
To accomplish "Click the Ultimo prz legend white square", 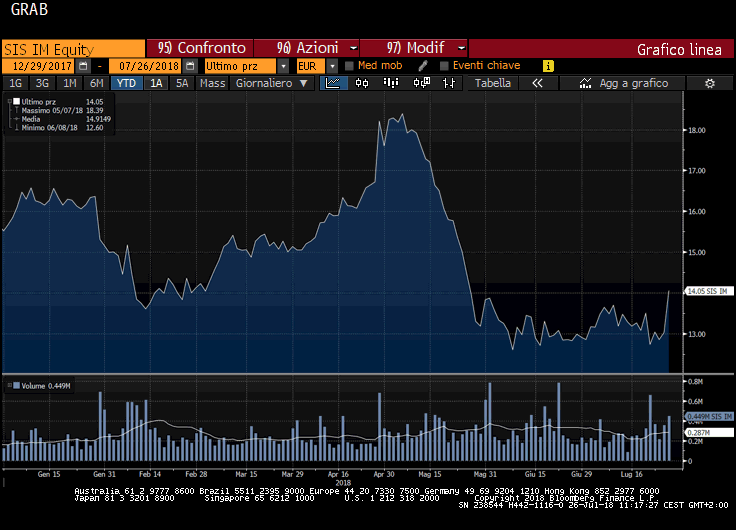I will tap(16, 101).
